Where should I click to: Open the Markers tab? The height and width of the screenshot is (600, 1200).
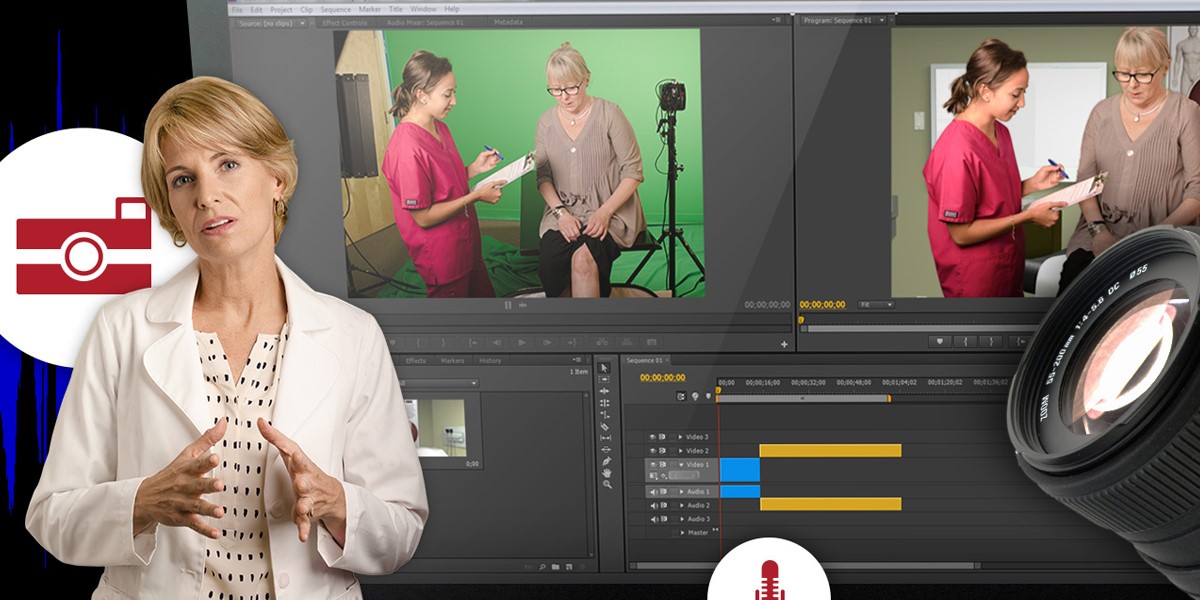click(452, 360)
